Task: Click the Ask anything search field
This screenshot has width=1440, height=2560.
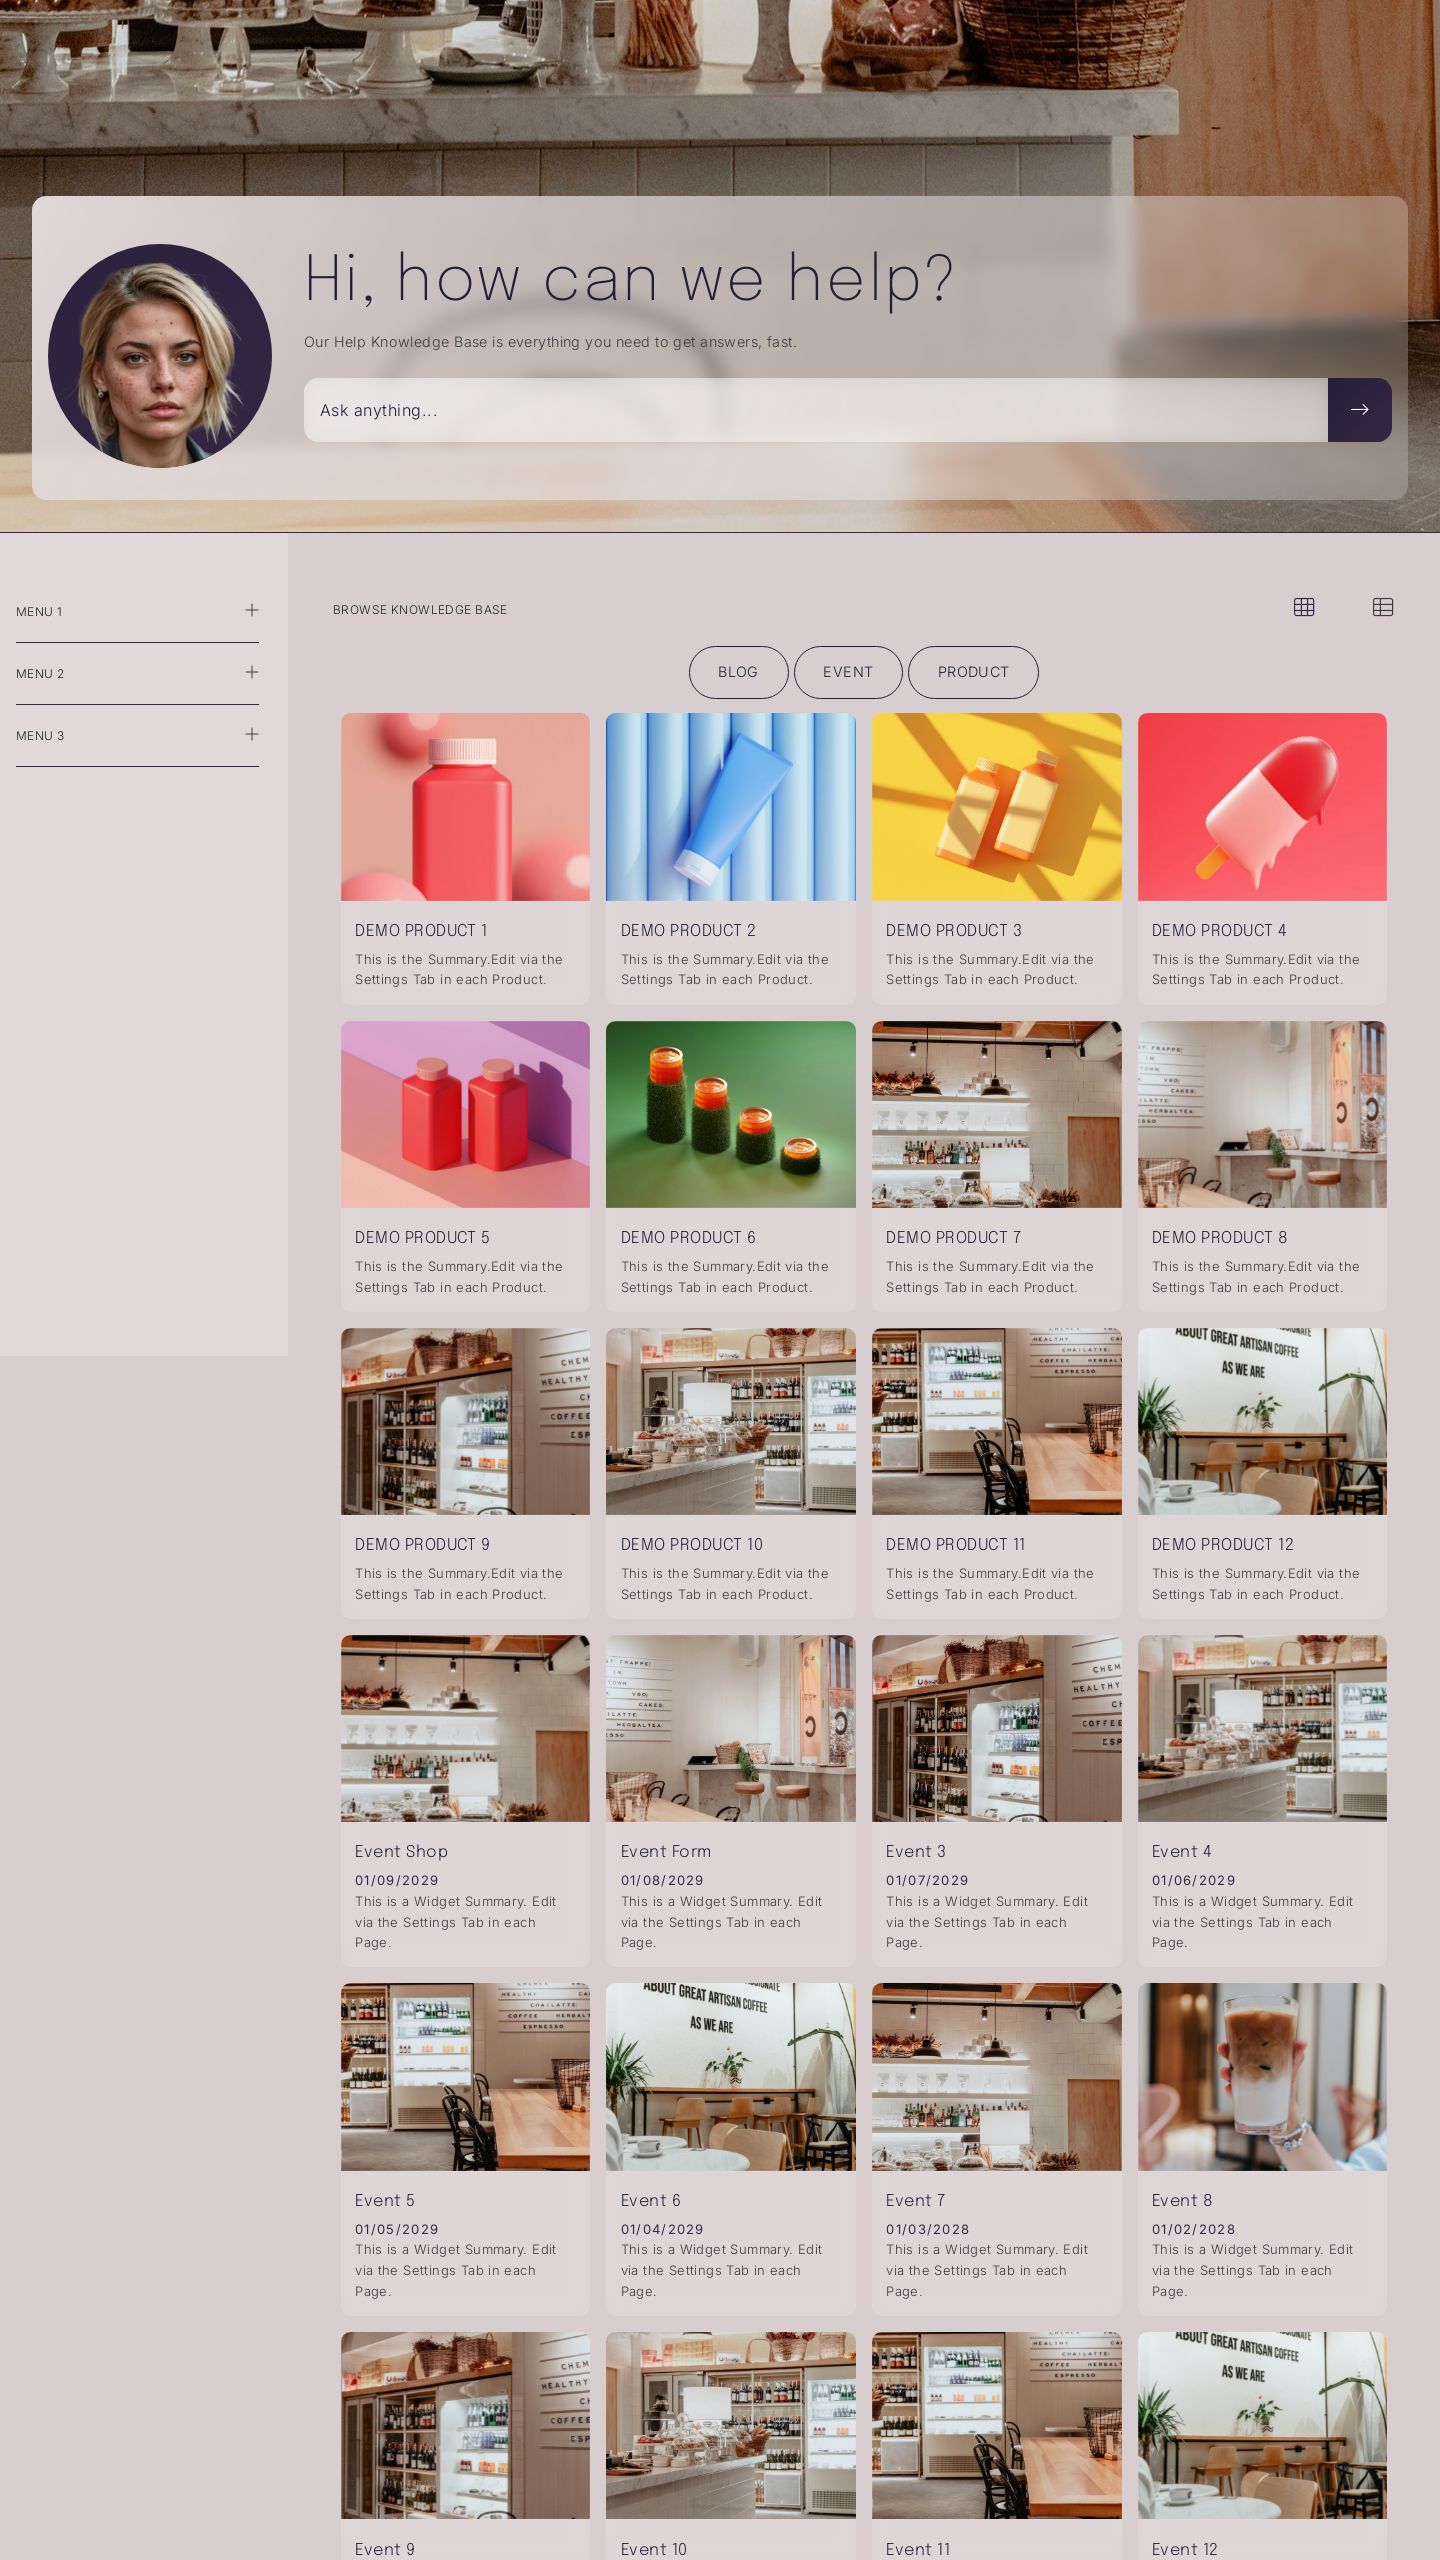Action: pyautogui.click(x=815, y=410)
